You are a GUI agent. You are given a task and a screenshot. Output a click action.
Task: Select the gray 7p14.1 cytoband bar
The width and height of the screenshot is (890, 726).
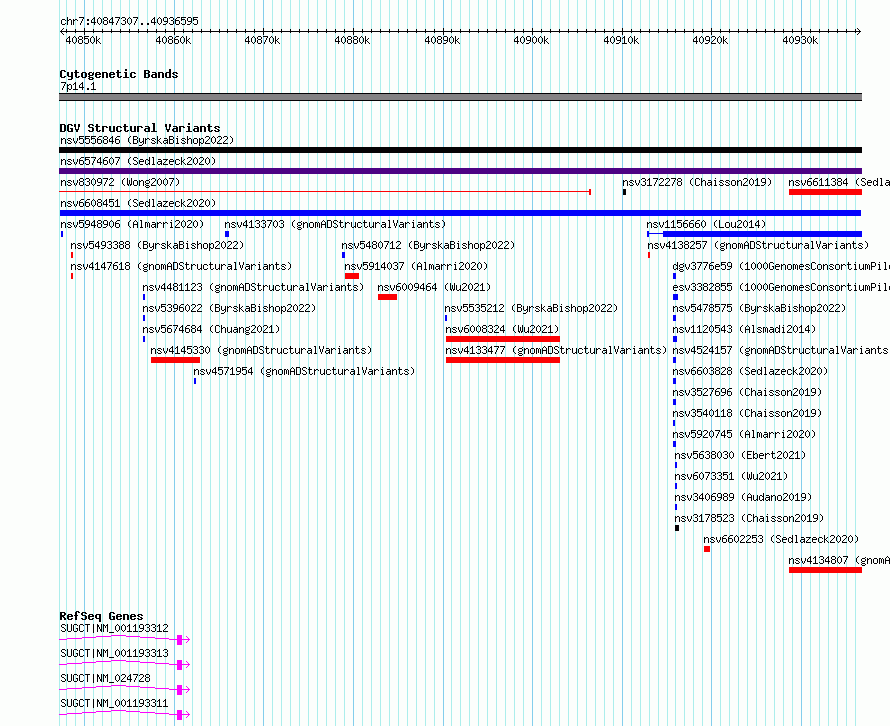coord(460,97)
